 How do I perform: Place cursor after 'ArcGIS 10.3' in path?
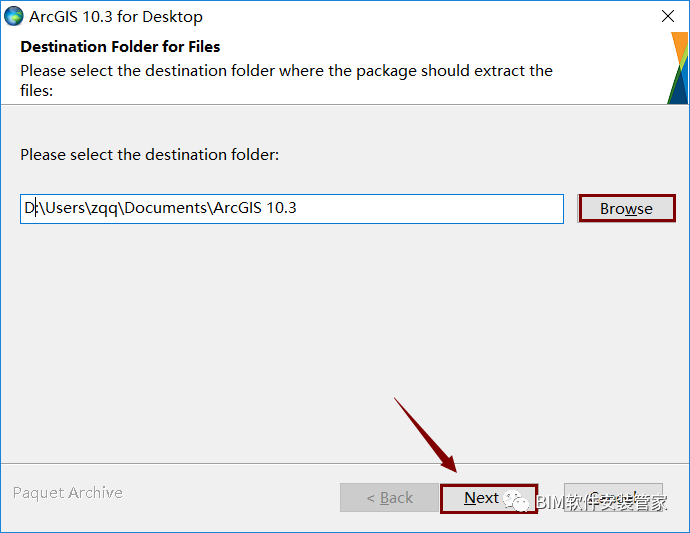click(297, 208)
